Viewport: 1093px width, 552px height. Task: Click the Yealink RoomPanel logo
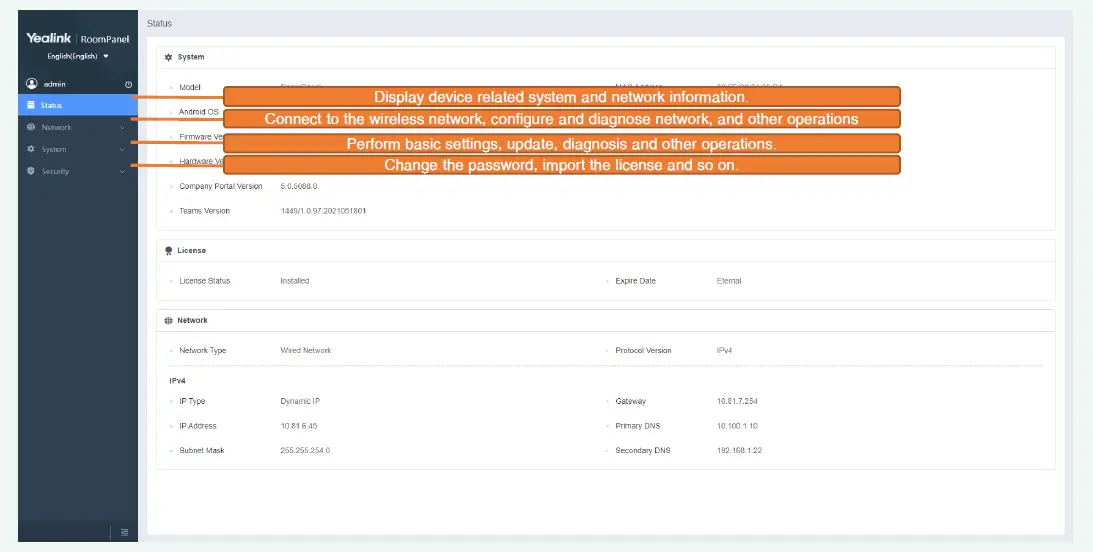(78, 39)
